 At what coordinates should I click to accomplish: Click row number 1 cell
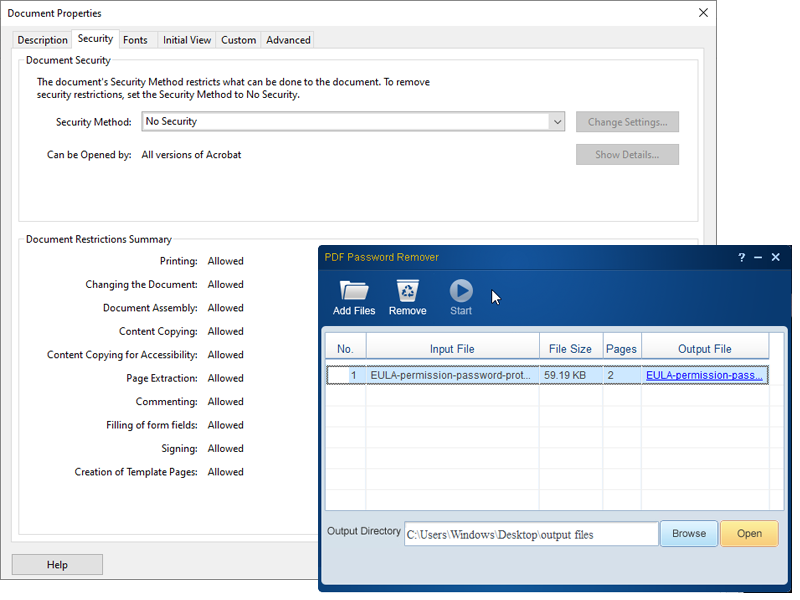coord(346,376)
